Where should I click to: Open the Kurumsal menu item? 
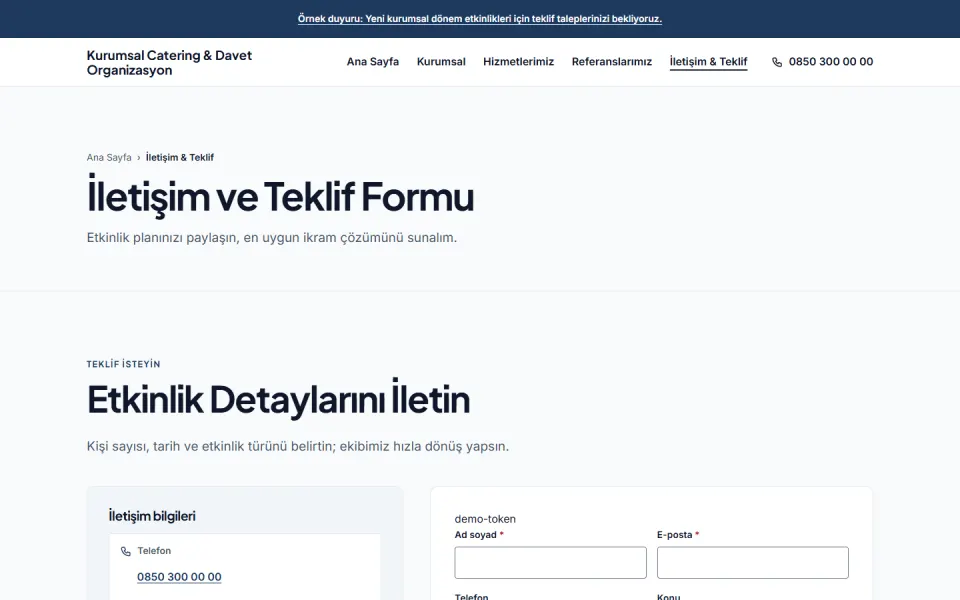441,61
